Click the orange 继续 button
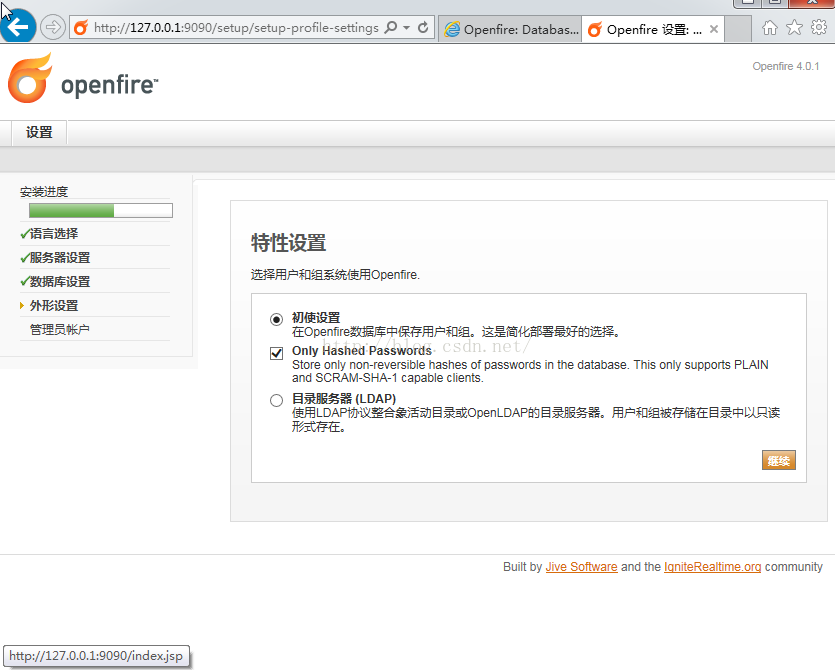 point(779,461)
